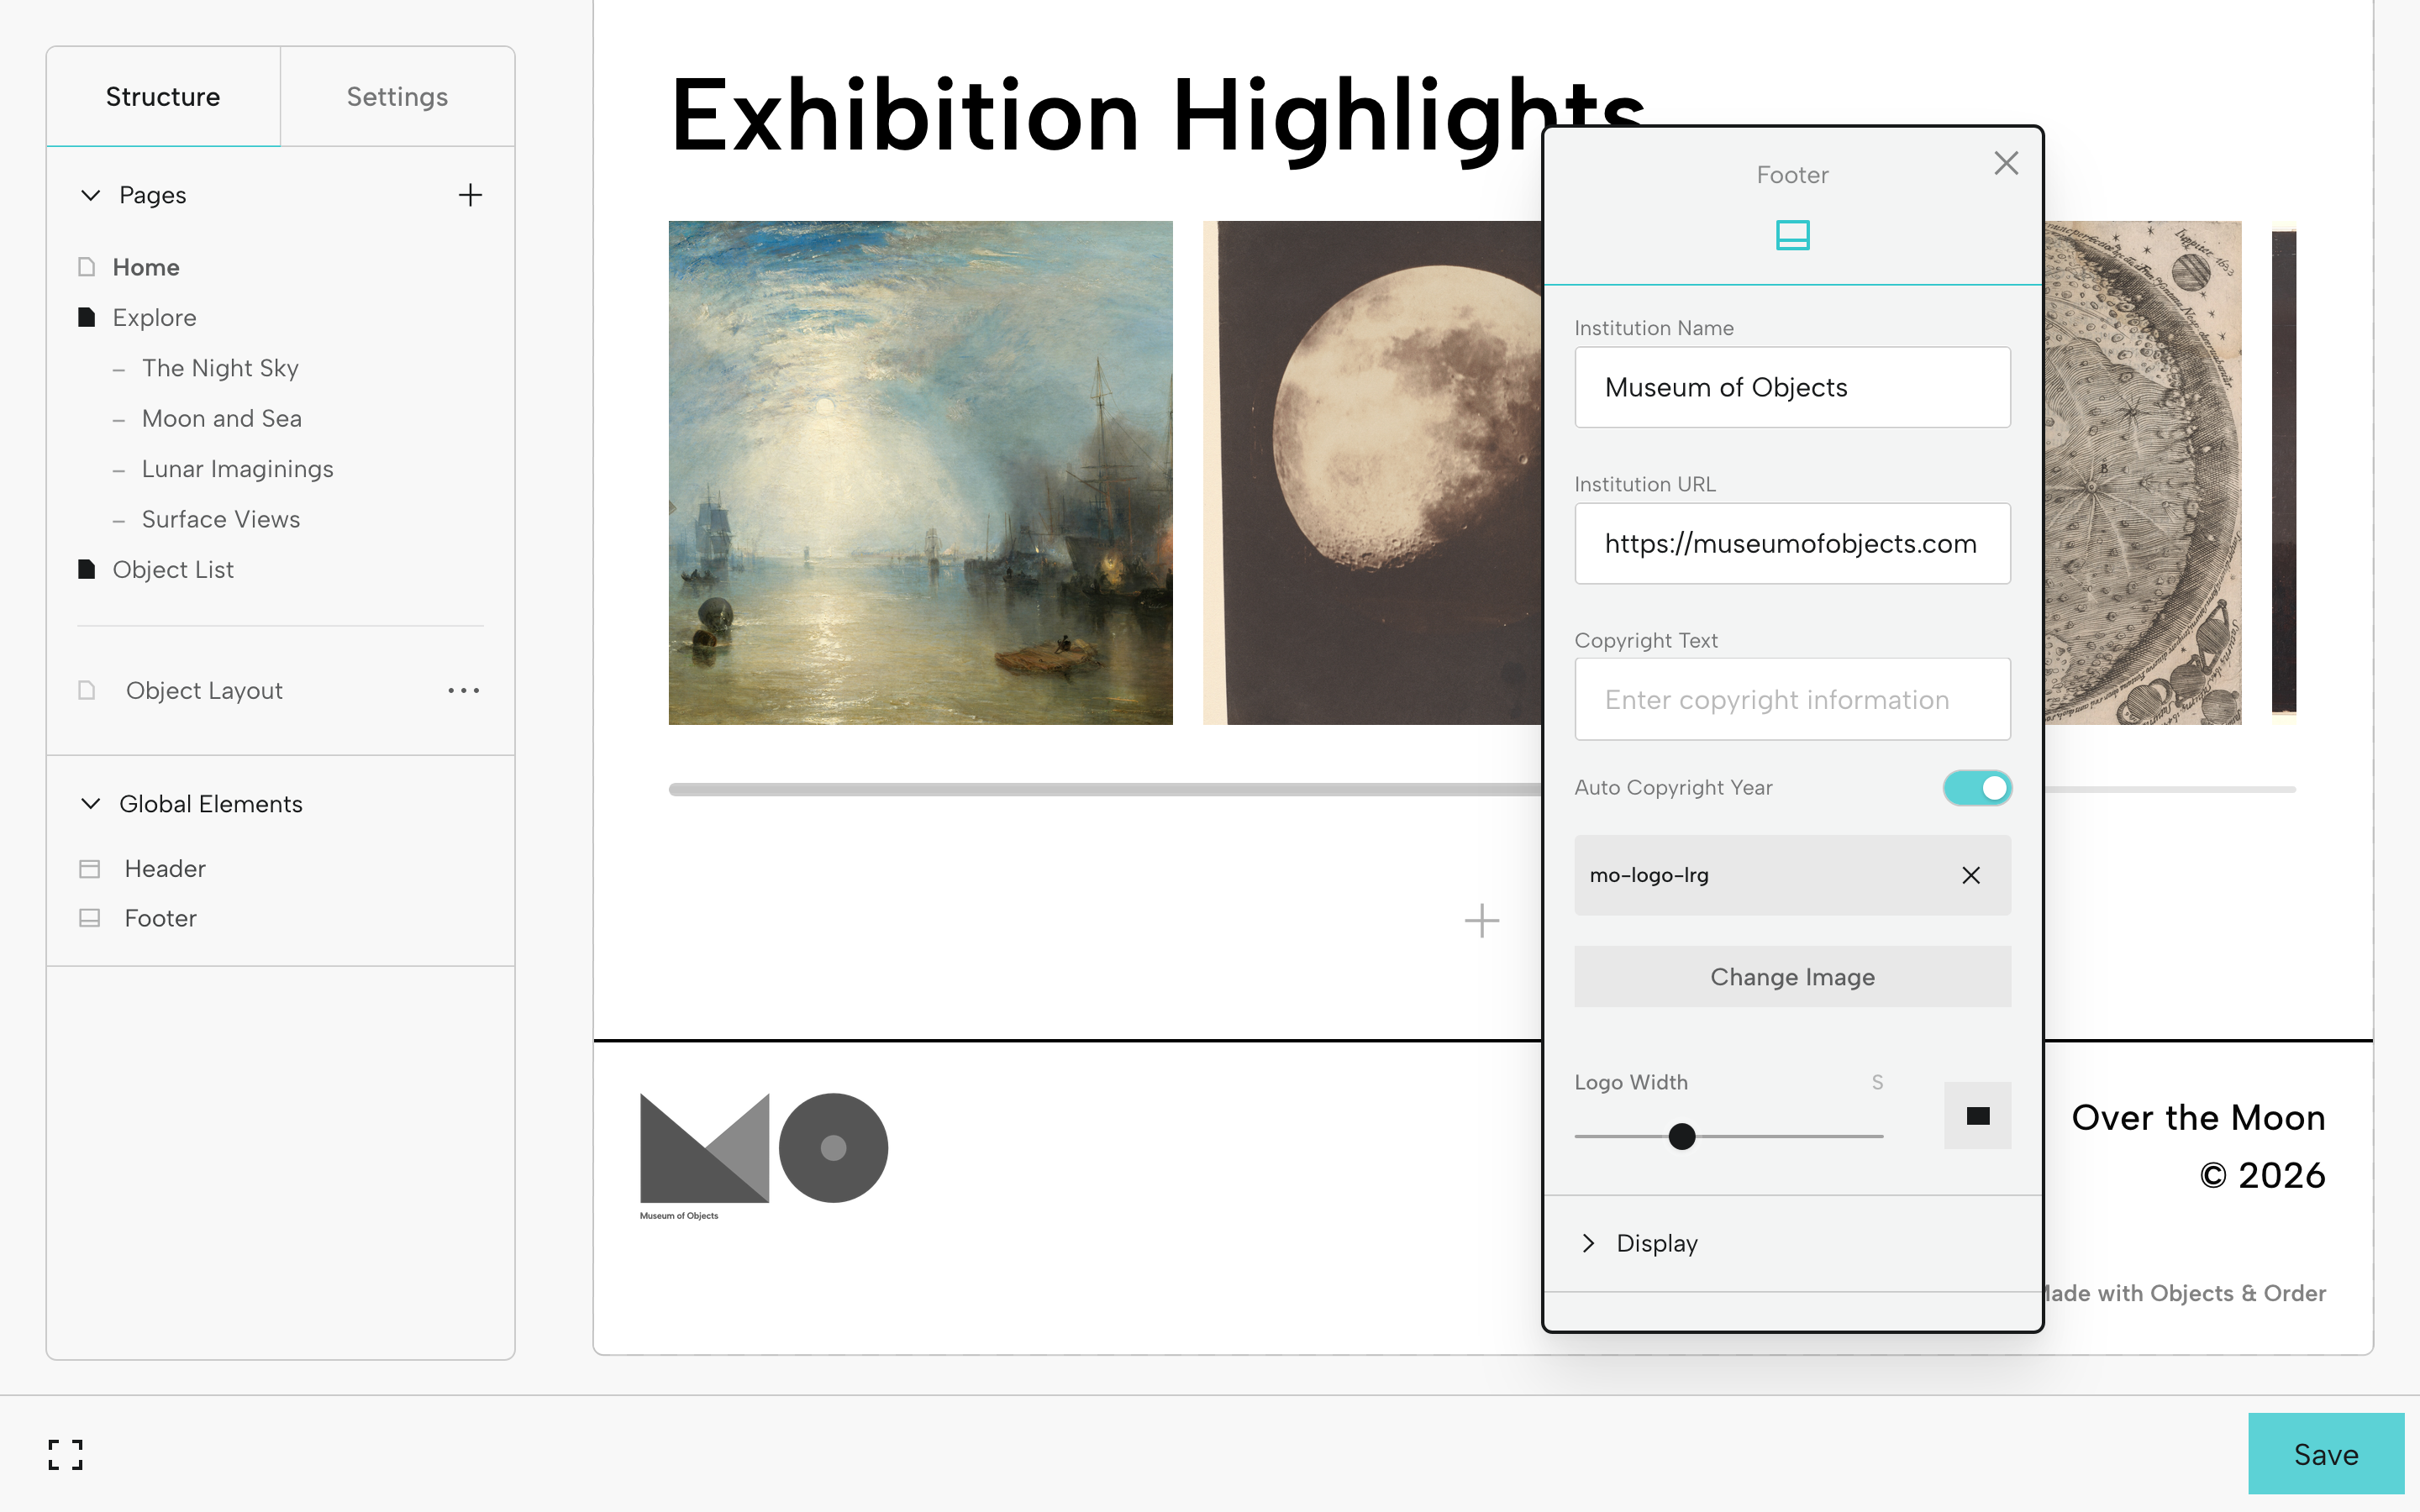The width and height of the screenshot is (2420, 1512).
Task: Click the Object List page icon
Action: 87,569
